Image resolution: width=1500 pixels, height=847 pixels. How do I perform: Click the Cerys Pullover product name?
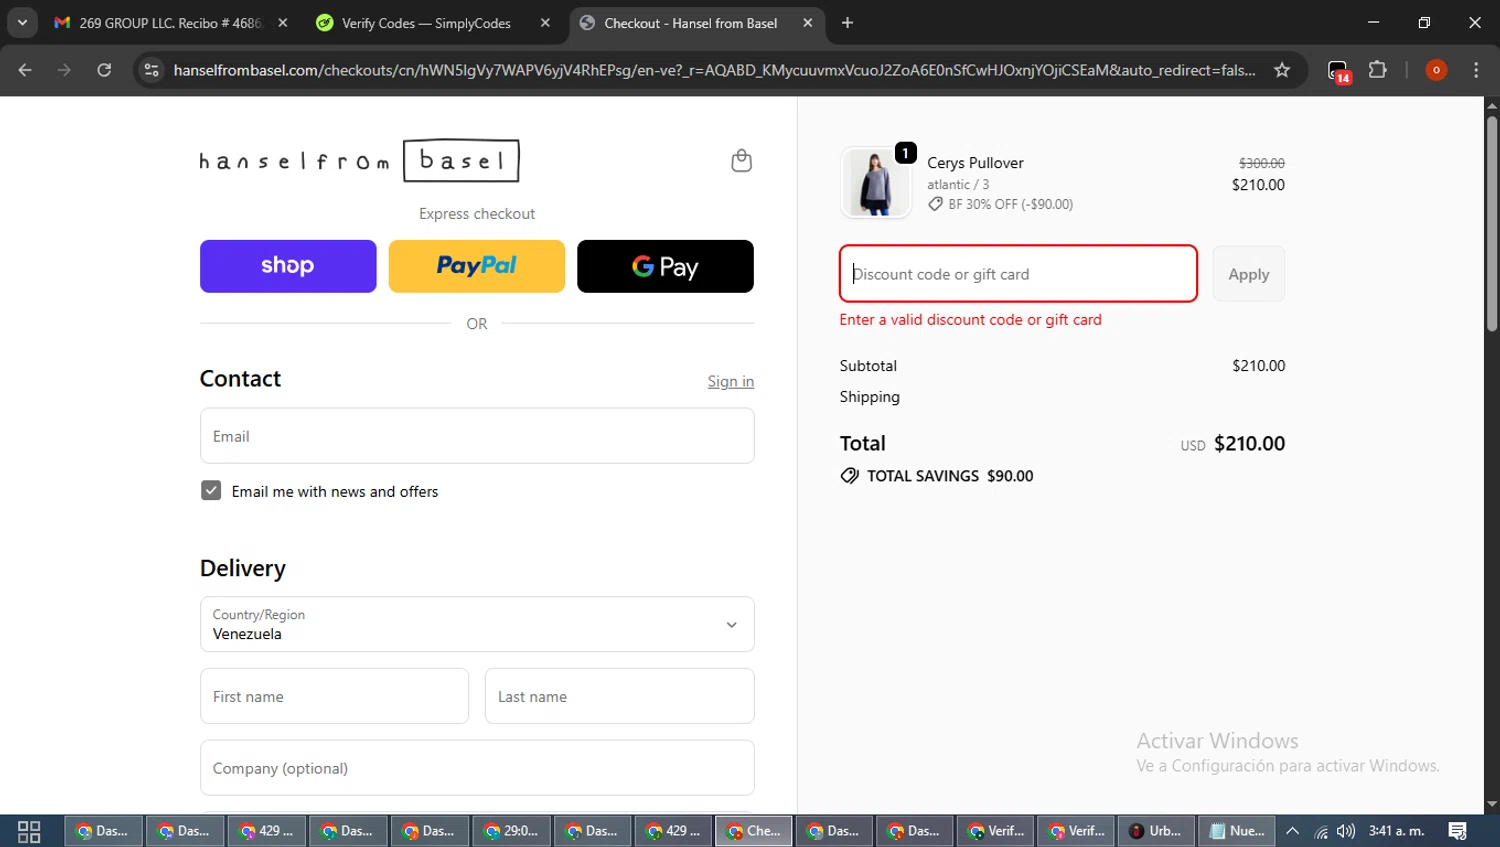click(x=975, y=163)
